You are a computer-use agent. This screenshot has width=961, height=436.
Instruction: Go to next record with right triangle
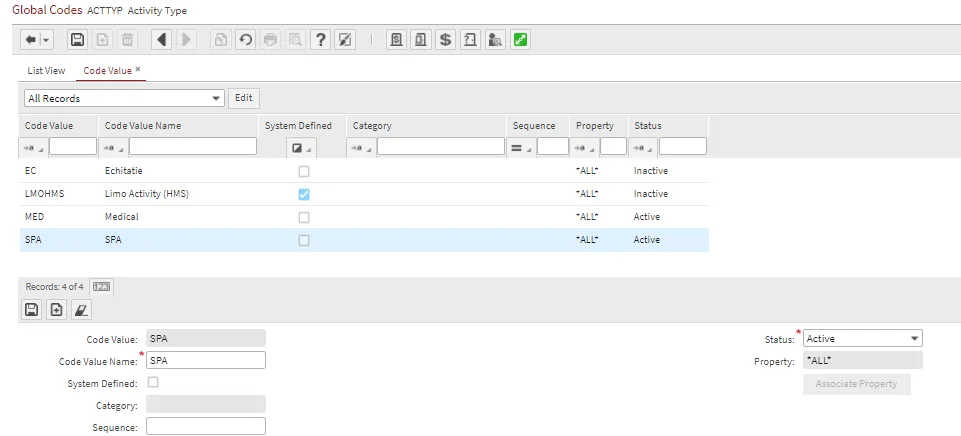(x=186, y=40)
